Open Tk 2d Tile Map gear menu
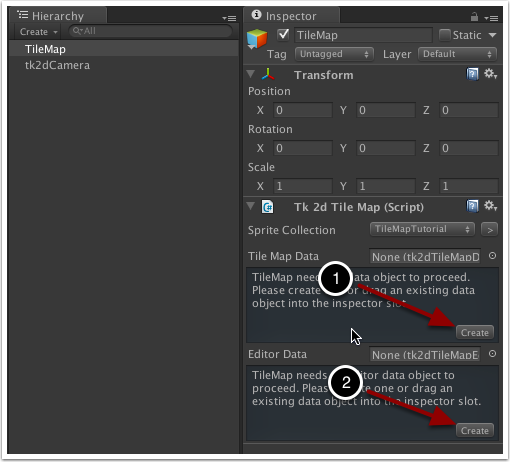Image resolution: width=510 pixels, height=462 pixels. (490, 206)
